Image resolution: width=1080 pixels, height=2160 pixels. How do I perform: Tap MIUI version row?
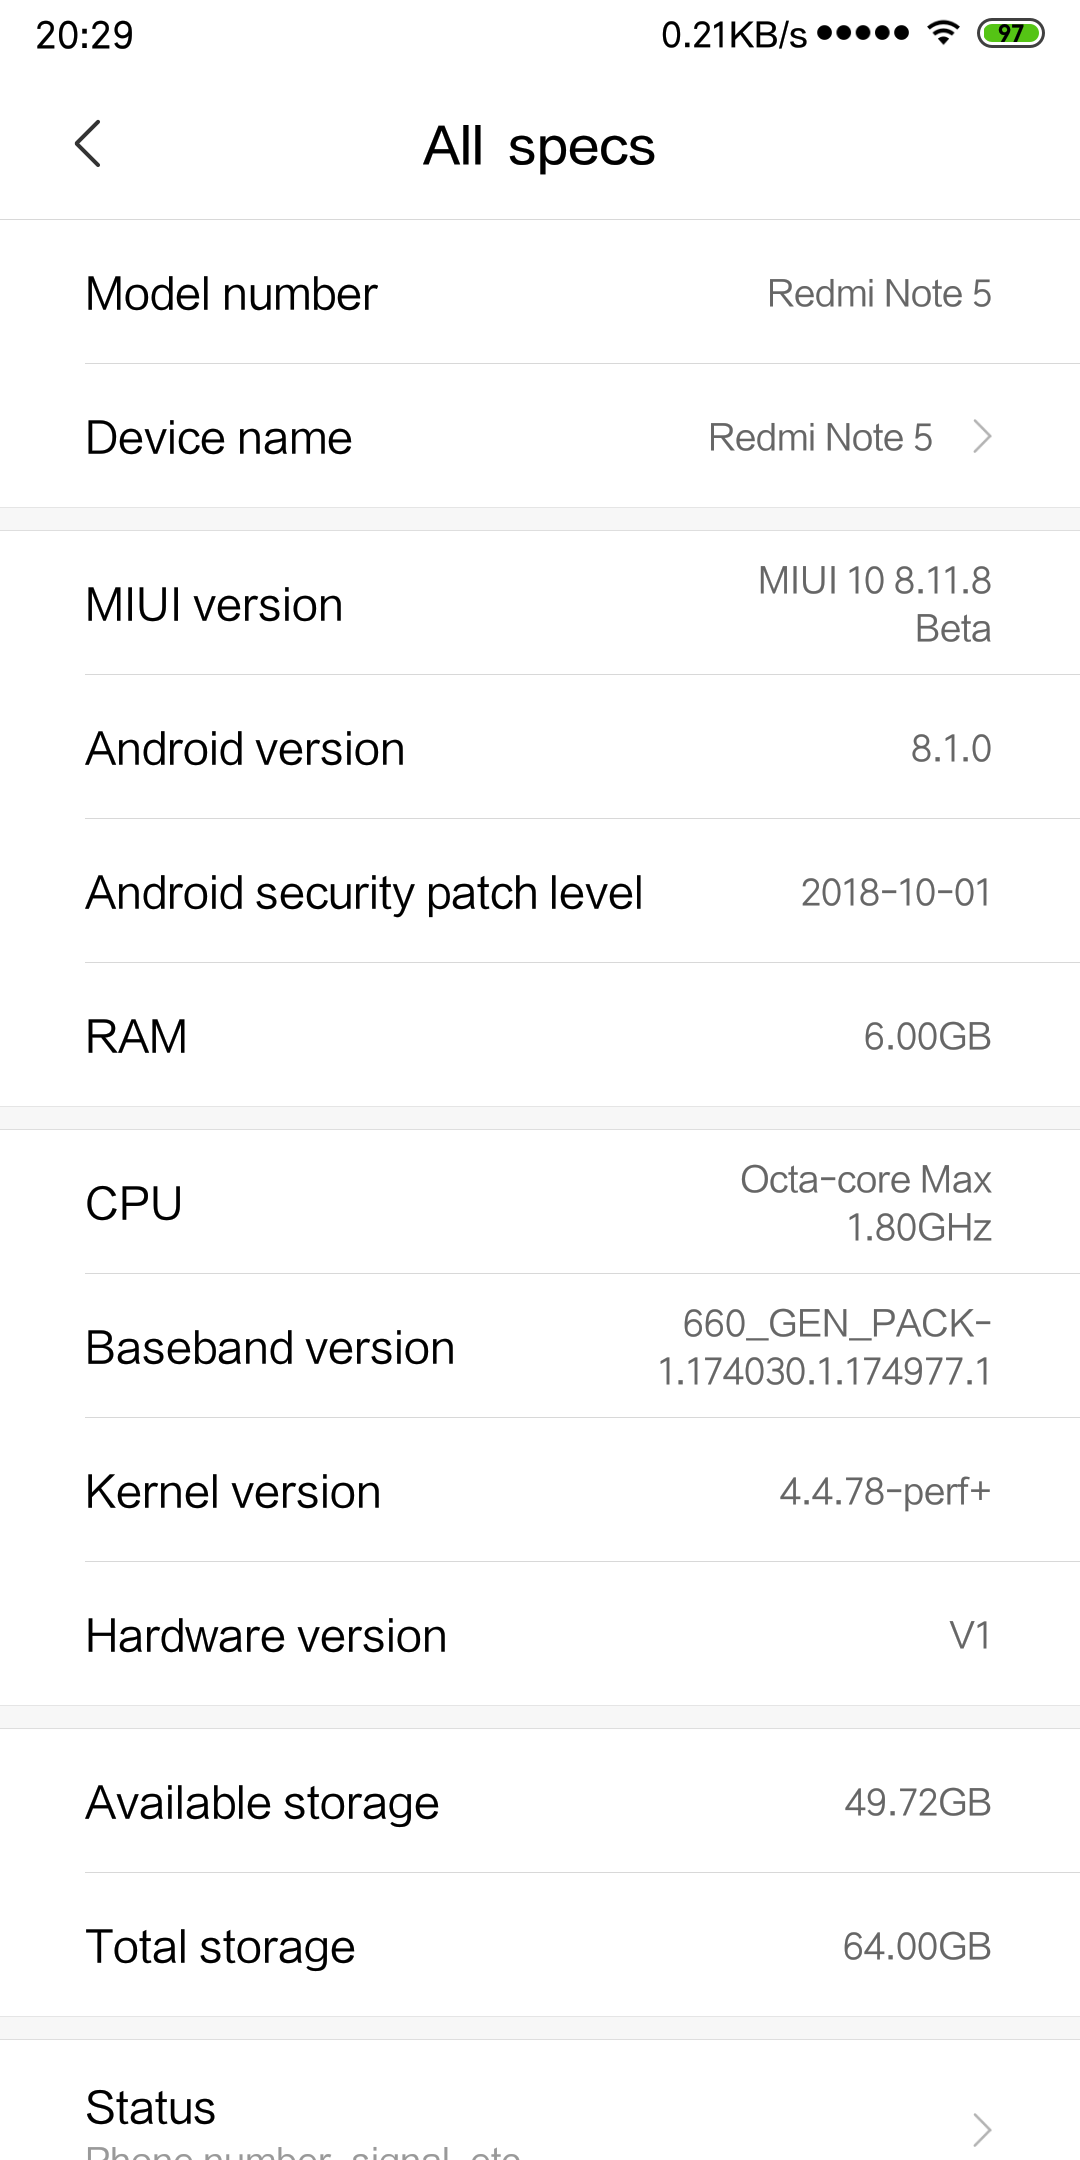point(540,604)
